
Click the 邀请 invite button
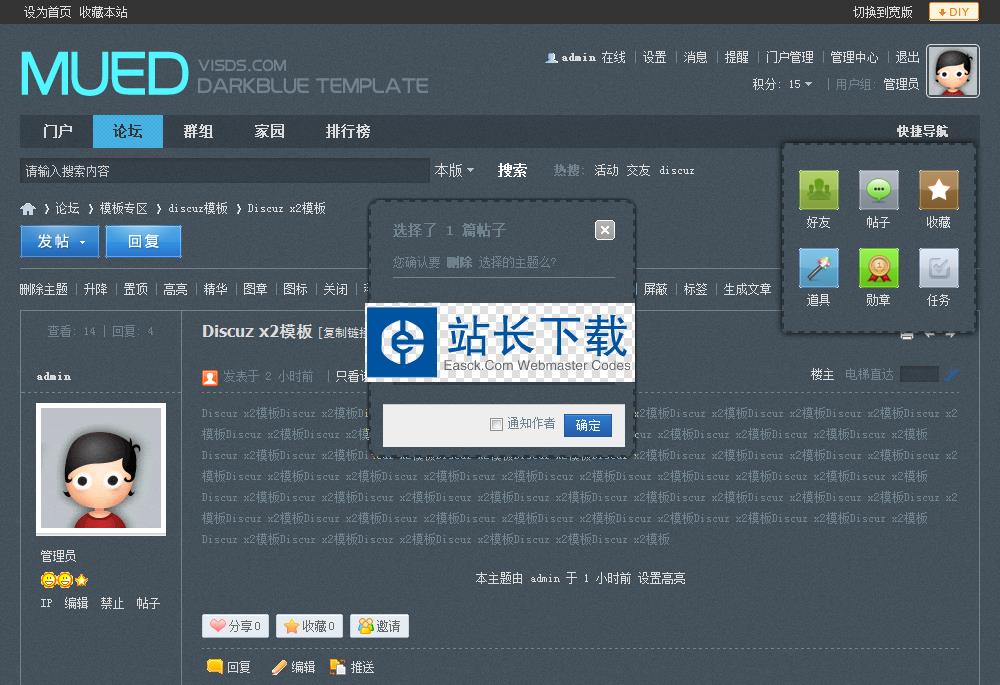pos(378,625)
